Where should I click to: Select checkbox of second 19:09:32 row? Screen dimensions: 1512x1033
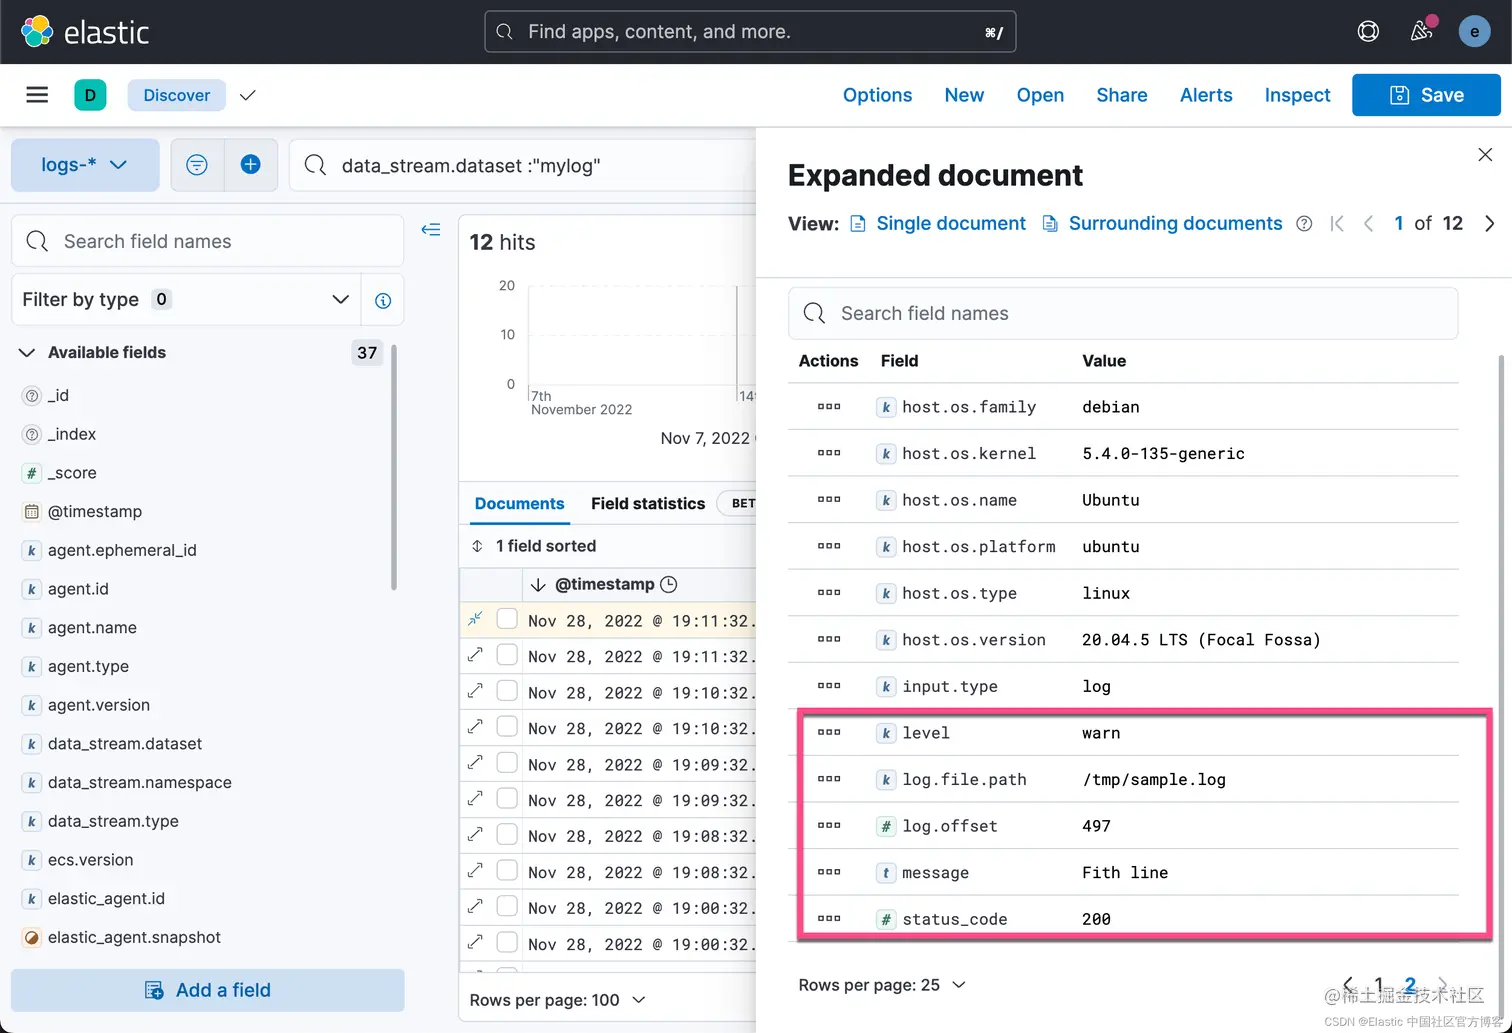507,799
